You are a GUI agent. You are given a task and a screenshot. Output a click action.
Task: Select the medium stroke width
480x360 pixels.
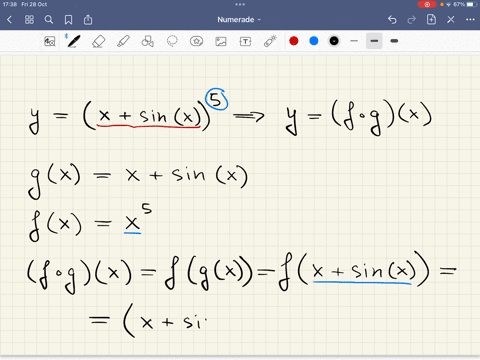click(x=374, y=41)
